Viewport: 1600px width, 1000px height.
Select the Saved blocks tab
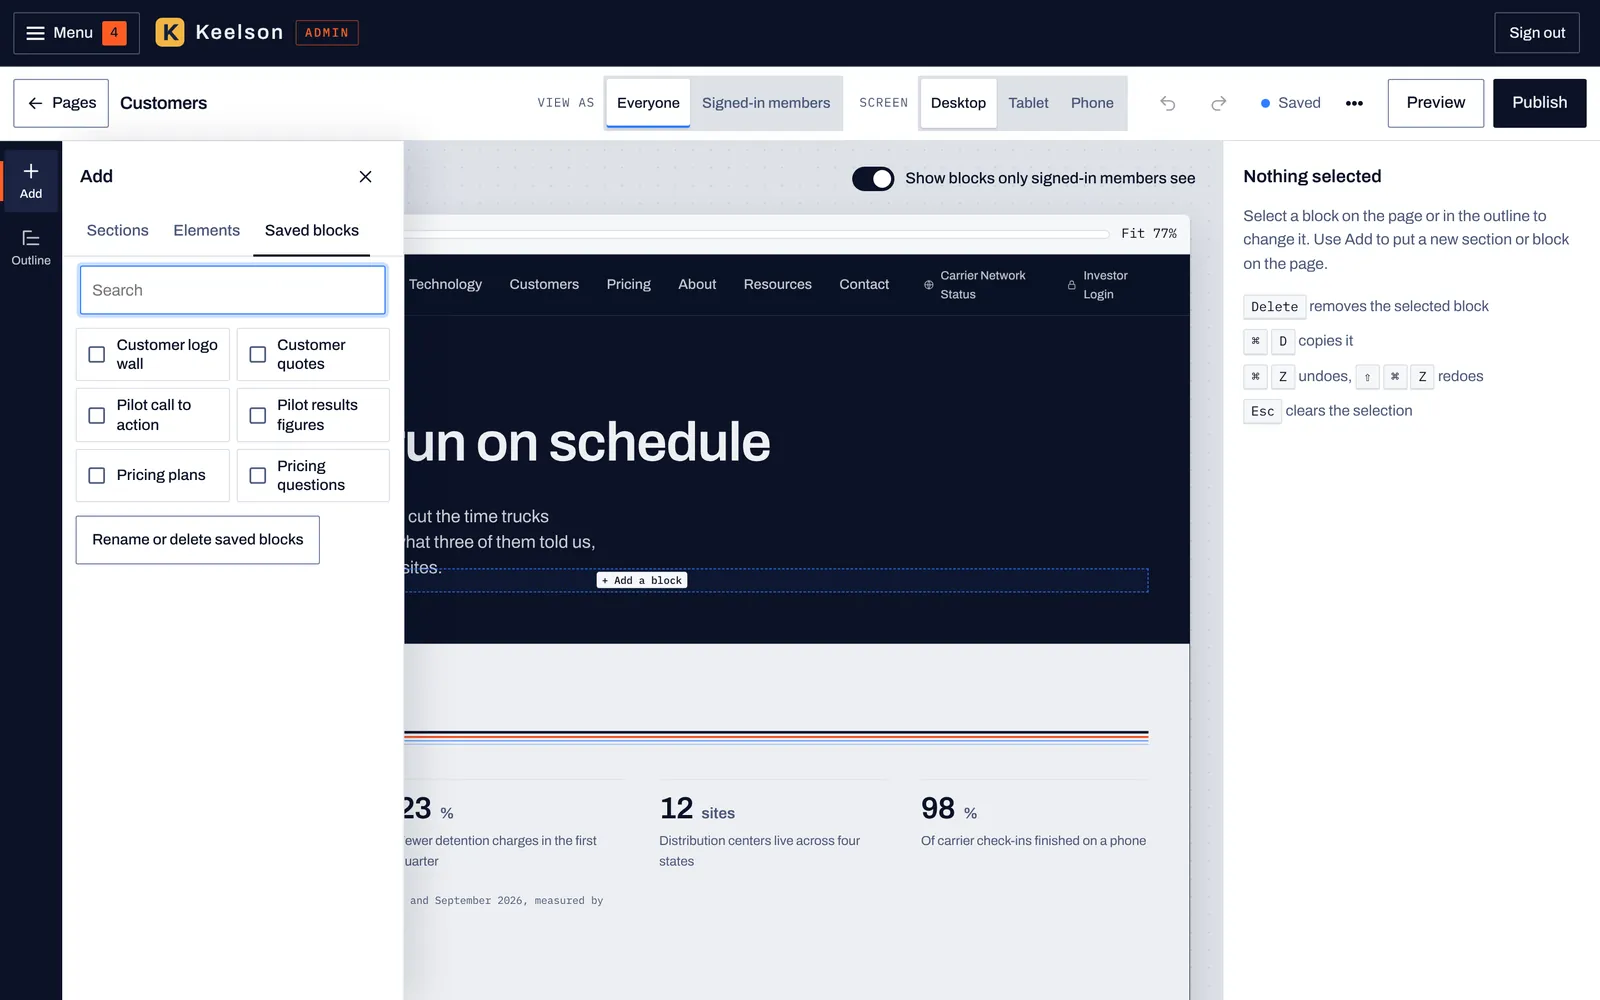(312, 230)
